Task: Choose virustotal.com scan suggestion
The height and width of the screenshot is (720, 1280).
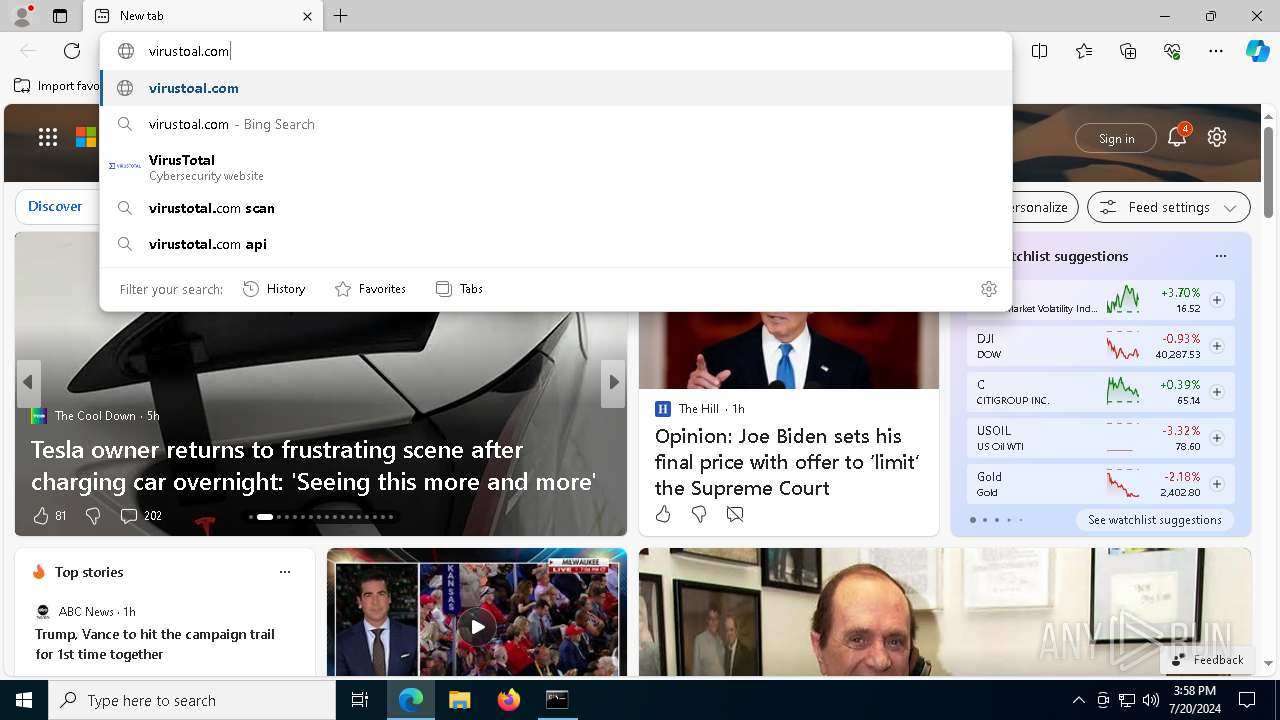Action: (x=556, y=208)
